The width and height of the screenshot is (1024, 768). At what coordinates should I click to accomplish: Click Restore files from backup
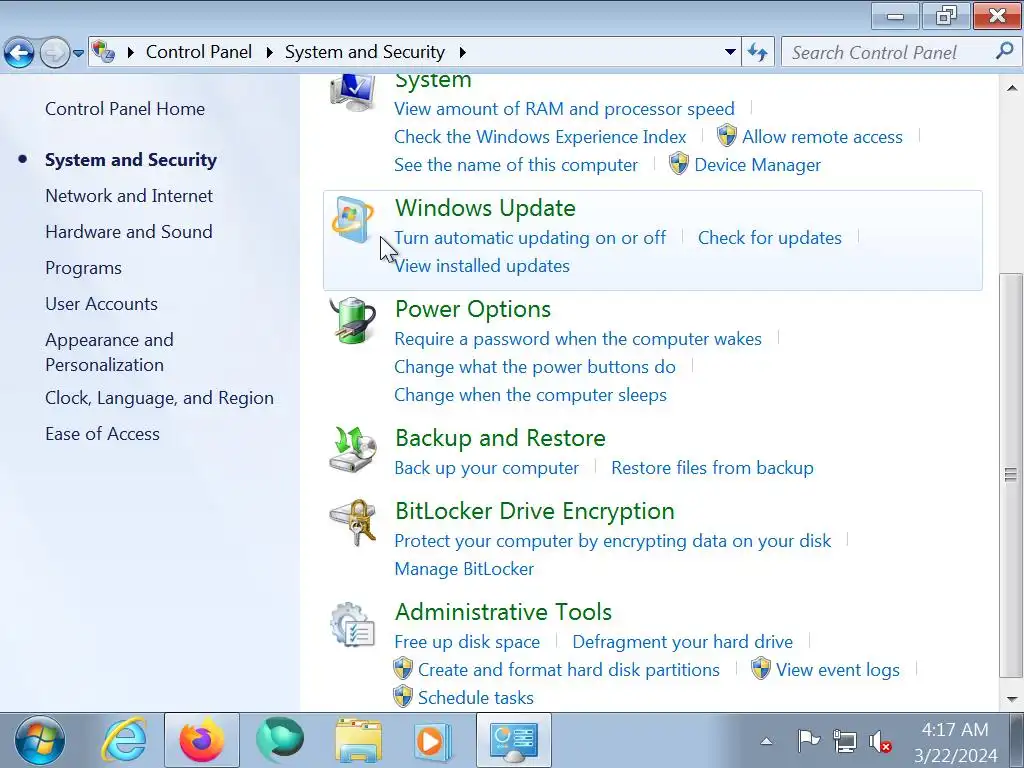click(x=712, y=468)
